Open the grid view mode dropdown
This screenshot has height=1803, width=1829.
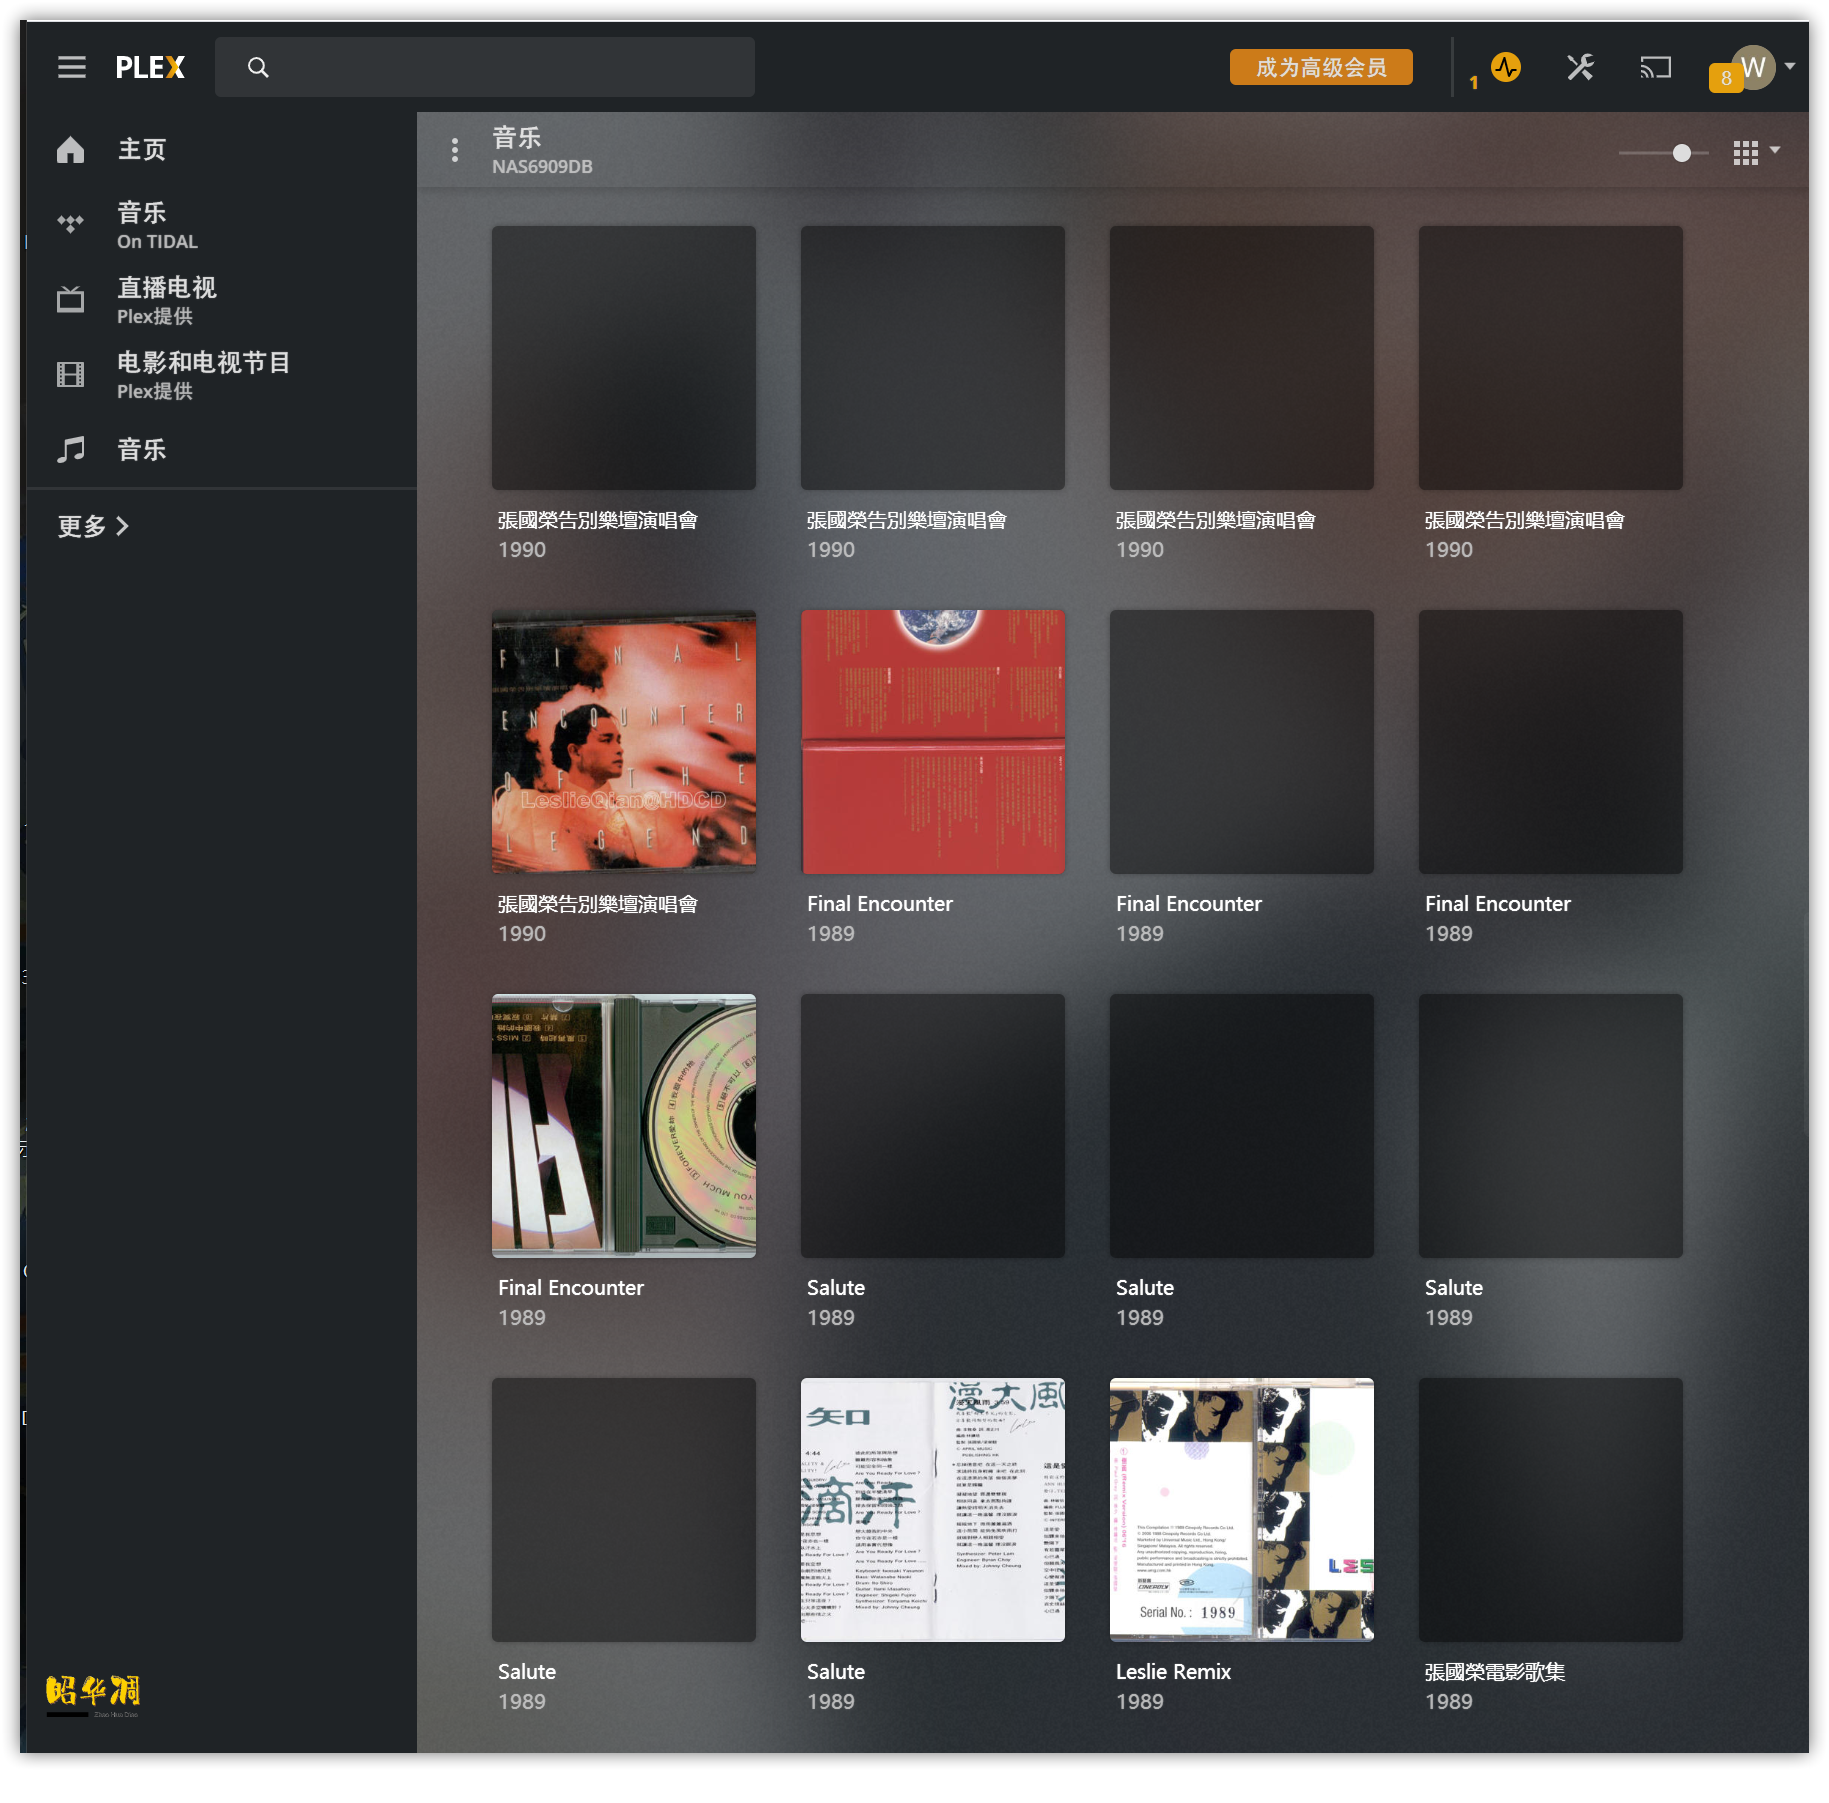pos(1756,152)
